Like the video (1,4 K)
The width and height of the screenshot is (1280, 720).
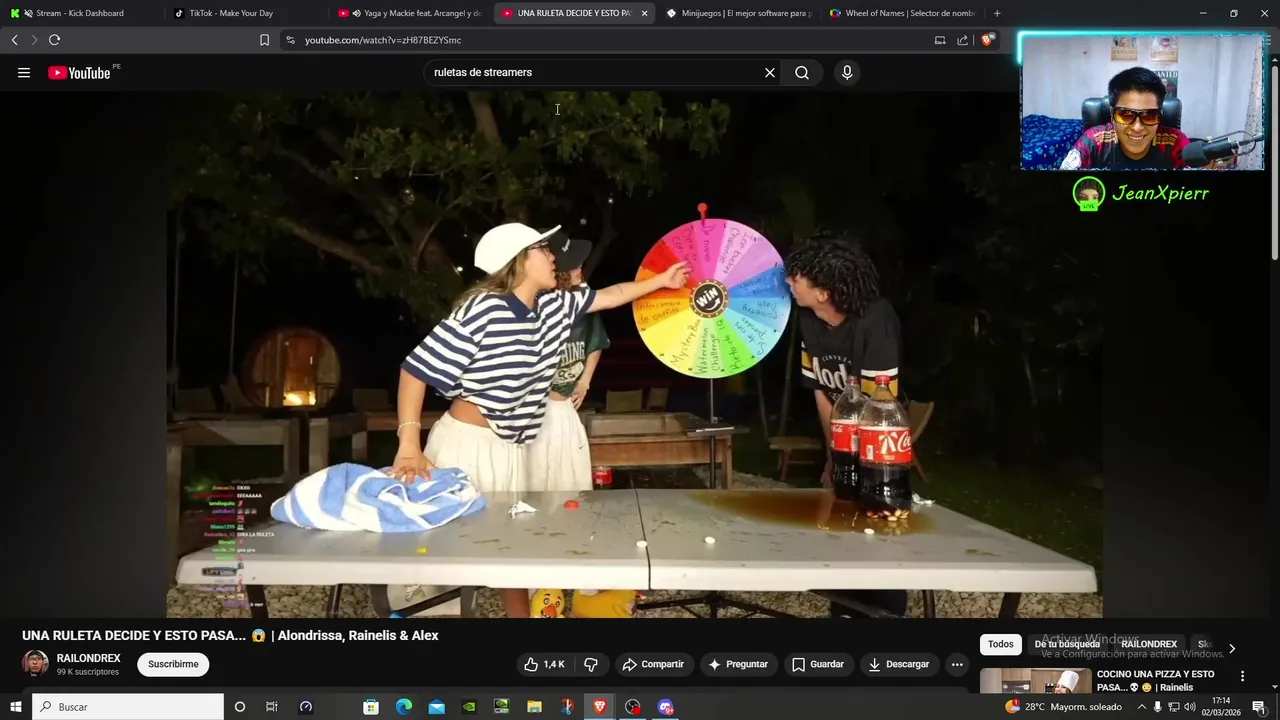[x=545, y=664]
